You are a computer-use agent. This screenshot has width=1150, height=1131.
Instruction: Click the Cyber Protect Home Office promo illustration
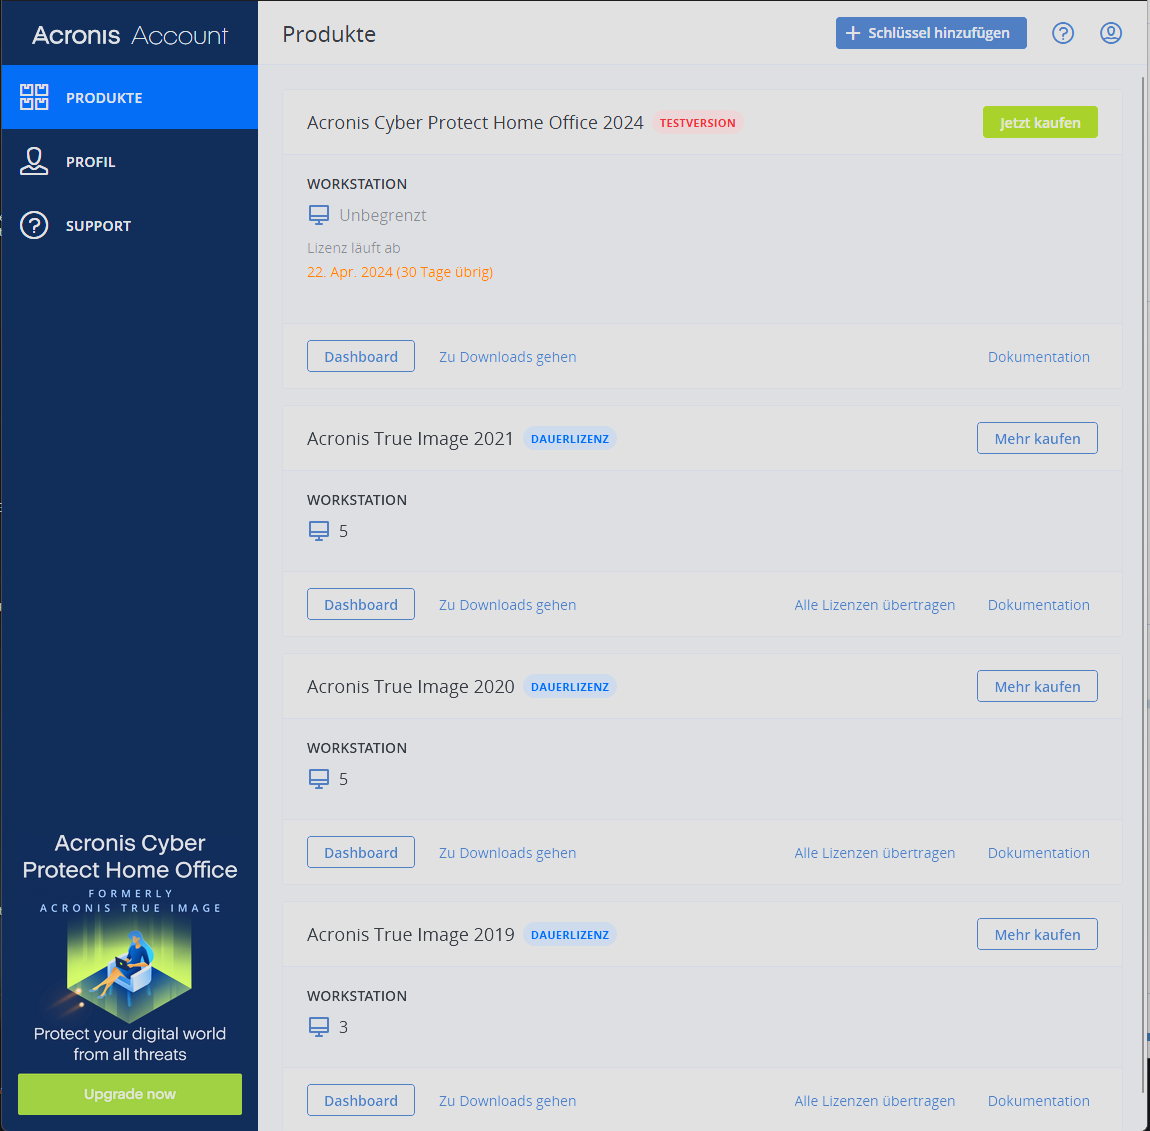[129, 970]
